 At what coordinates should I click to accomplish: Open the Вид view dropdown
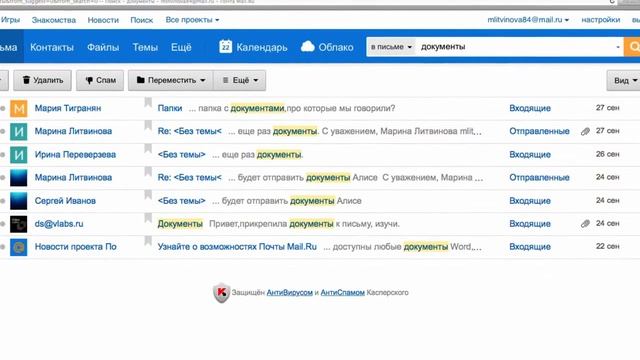pos(624,80)
